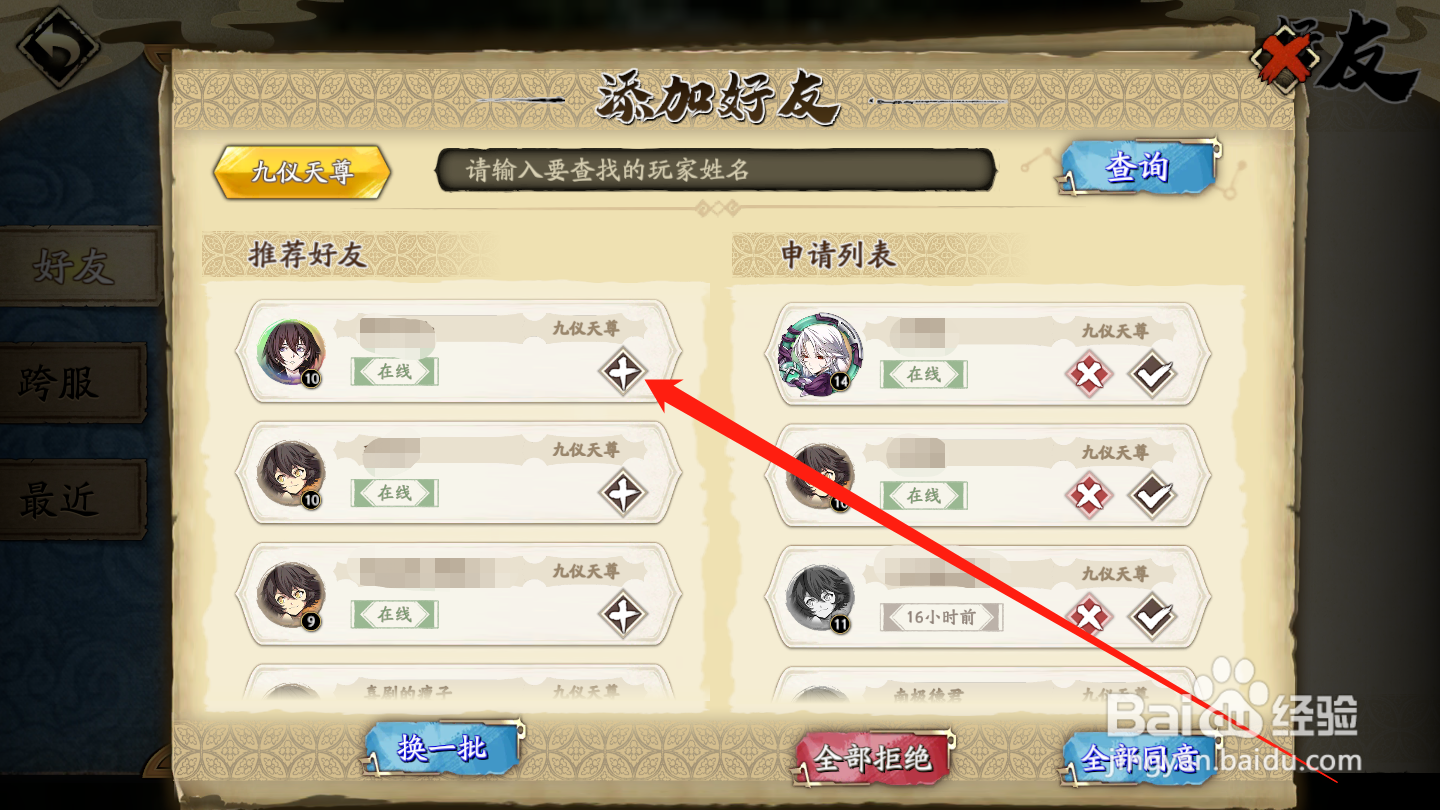Close the 添加好友 panel with red X
The image size is (1440, 810).
point(1286,58)
